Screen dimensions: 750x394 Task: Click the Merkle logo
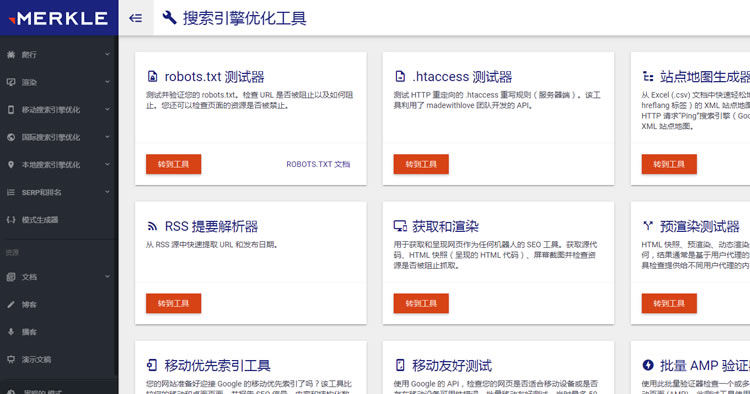[x=58, y=18]
